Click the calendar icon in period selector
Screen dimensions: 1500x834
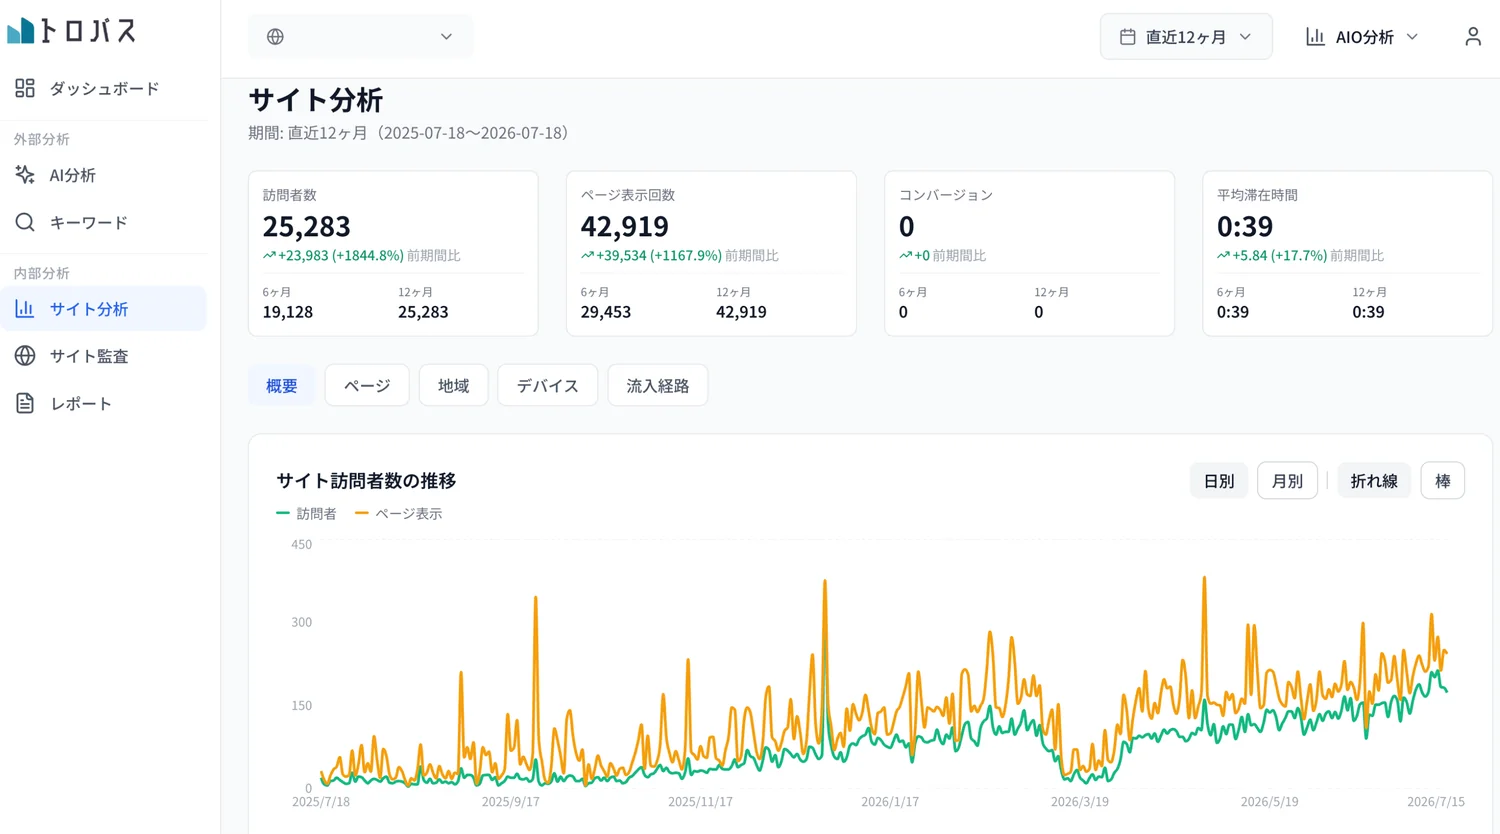click(1127, 37)
